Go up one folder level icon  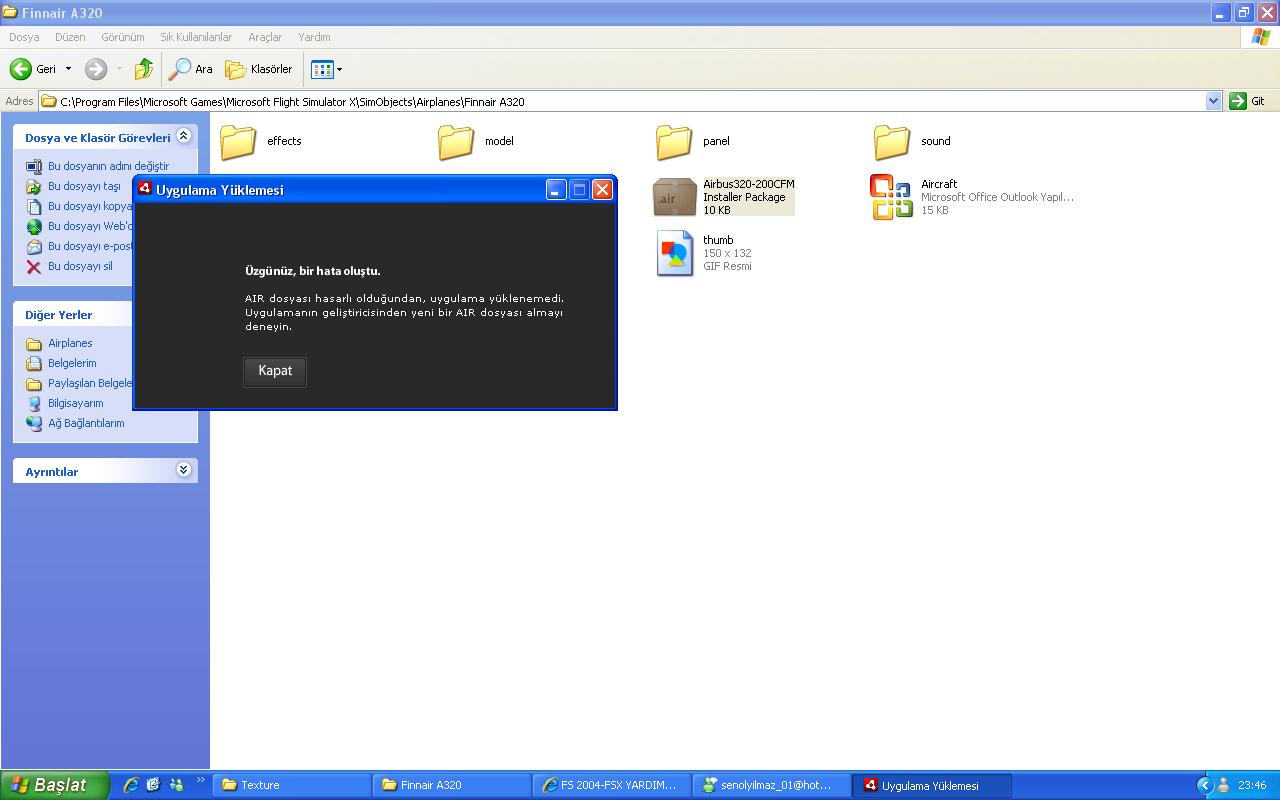point(144,69)
